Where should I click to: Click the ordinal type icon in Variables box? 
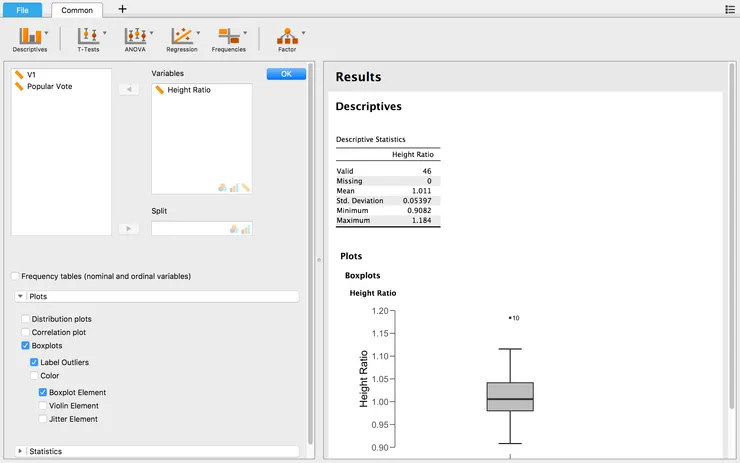pyautogui.click(x=234, y=188)
